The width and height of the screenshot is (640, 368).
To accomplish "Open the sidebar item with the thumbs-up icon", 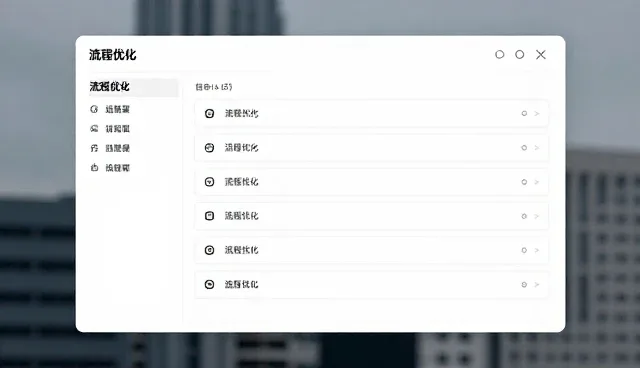I will (109, 168).
